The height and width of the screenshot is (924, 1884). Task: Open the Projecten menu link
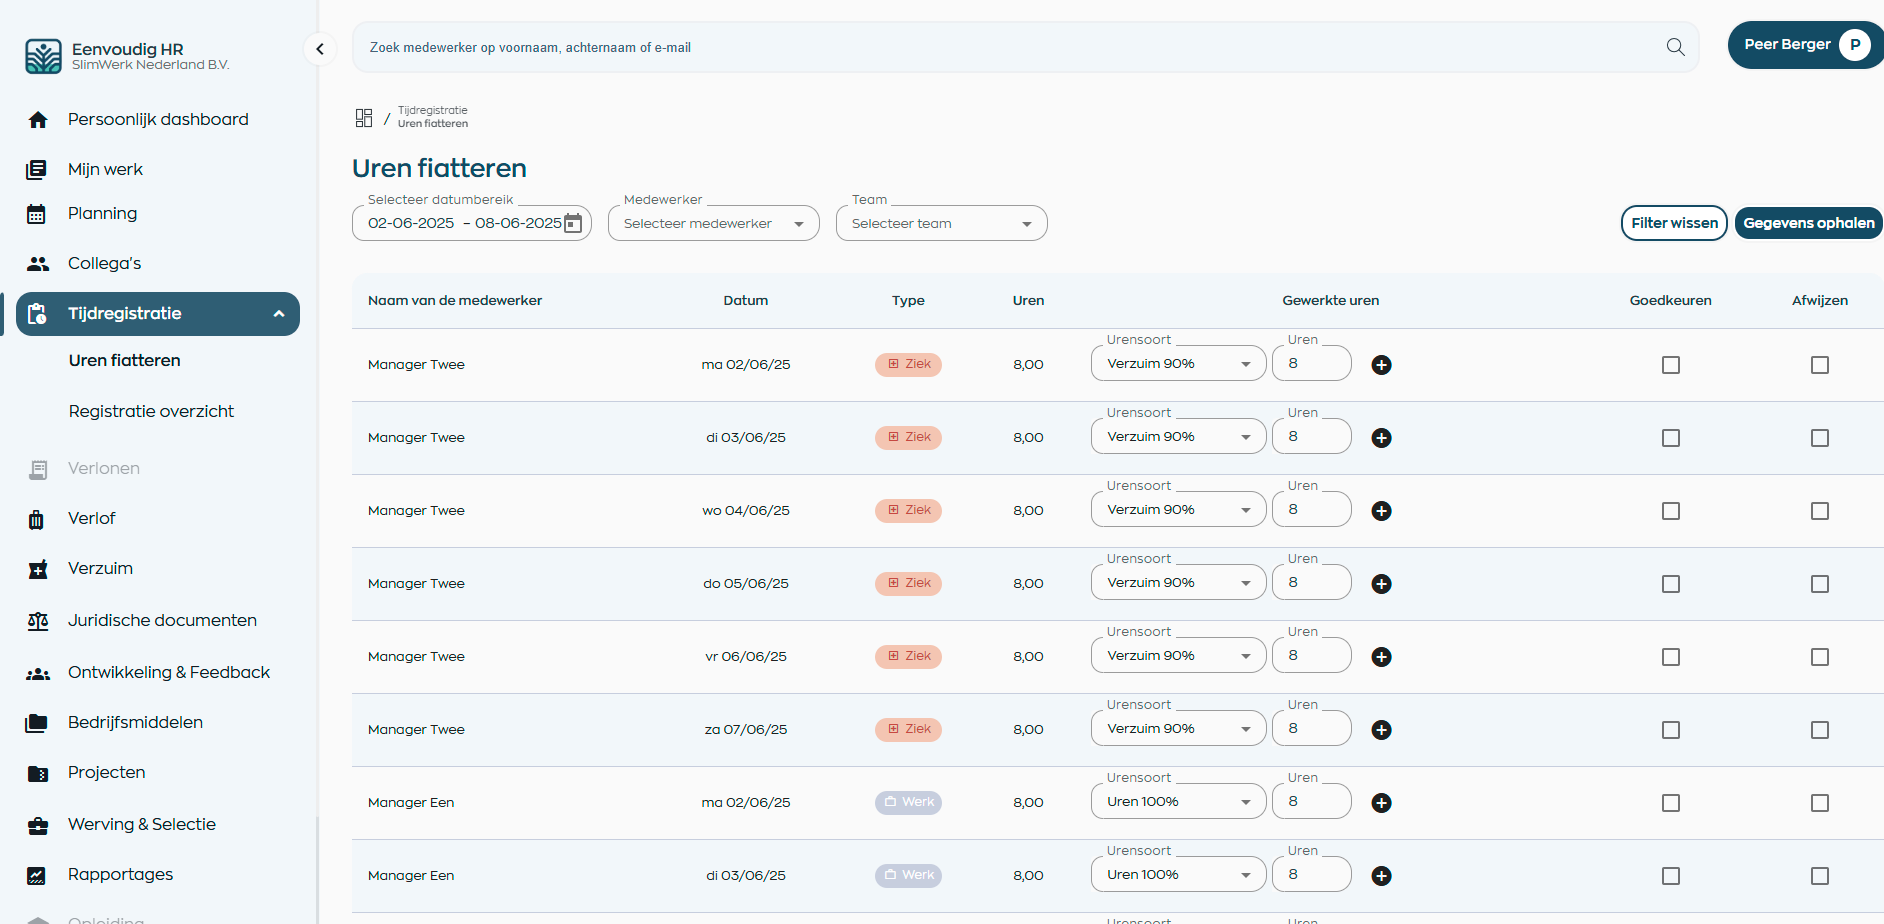pyautogui.click(x=106, y=772)
